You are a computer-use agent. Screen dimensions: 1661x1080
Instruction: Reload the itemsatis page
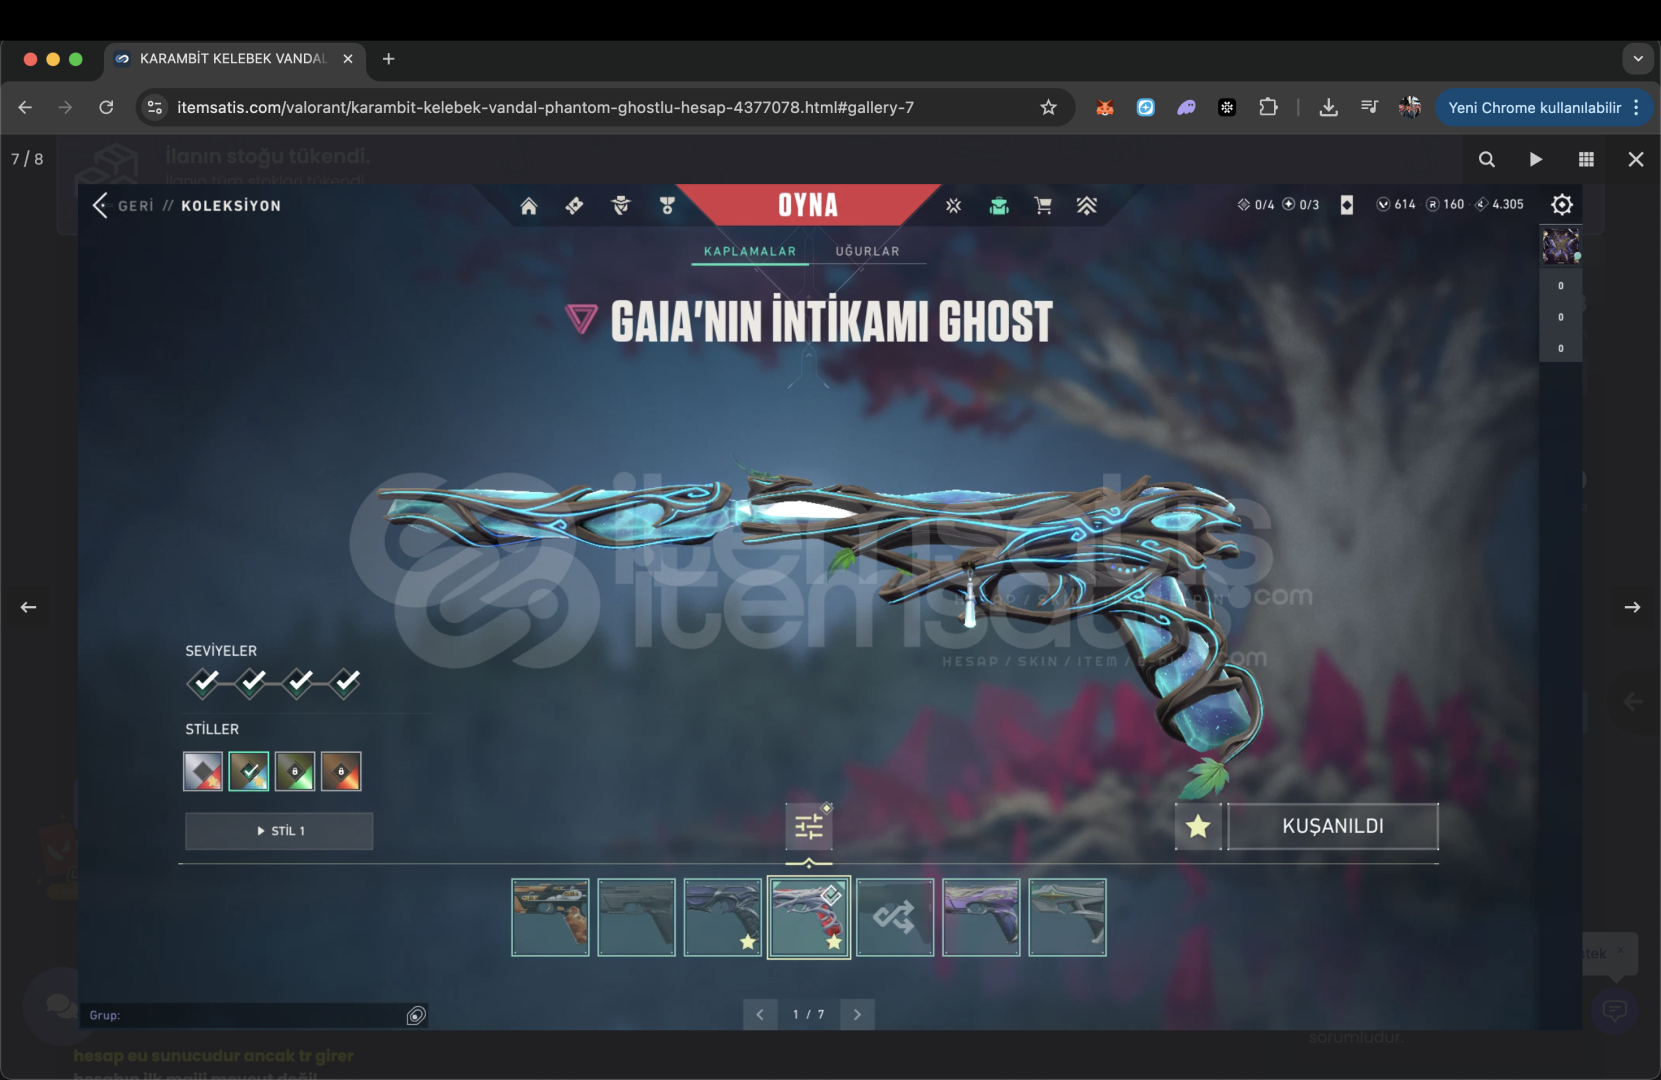click(106, 107)
